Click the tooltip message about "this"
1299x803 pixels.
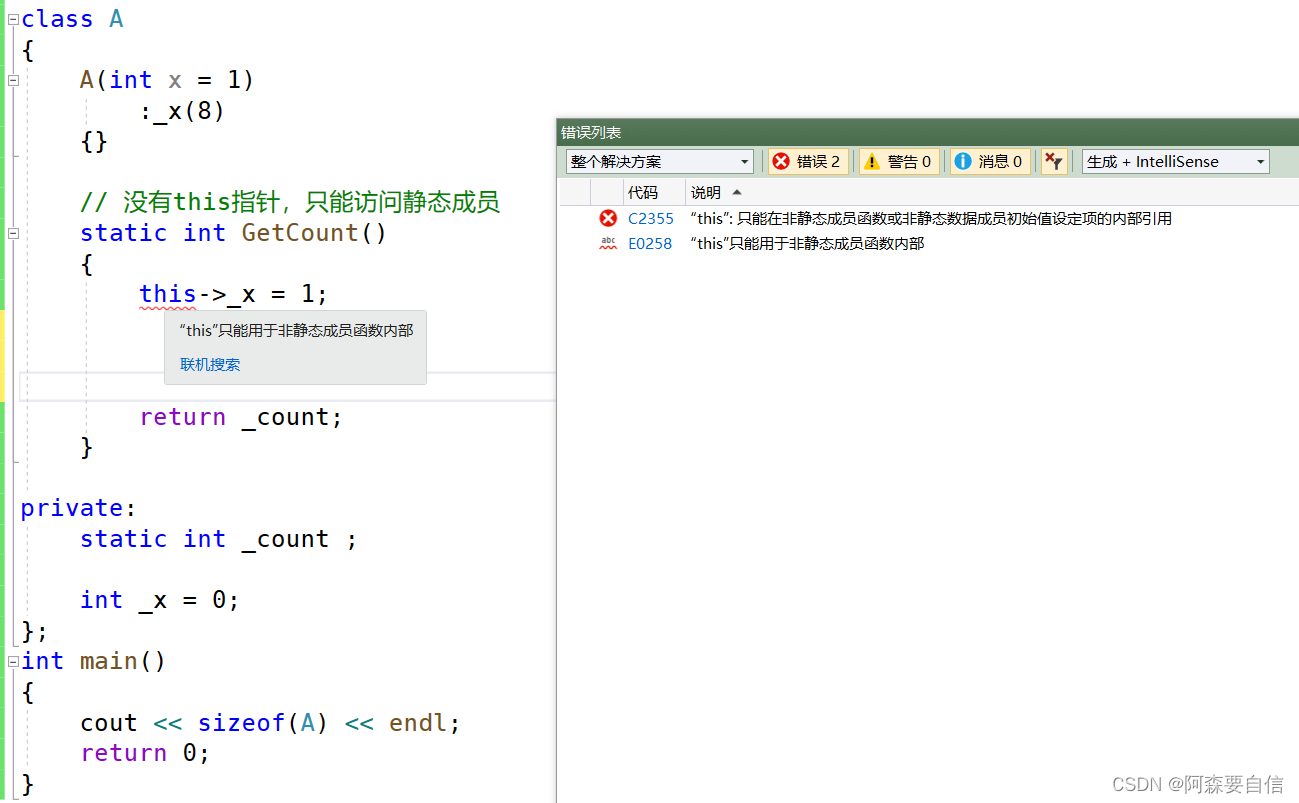tap(296, 330)
